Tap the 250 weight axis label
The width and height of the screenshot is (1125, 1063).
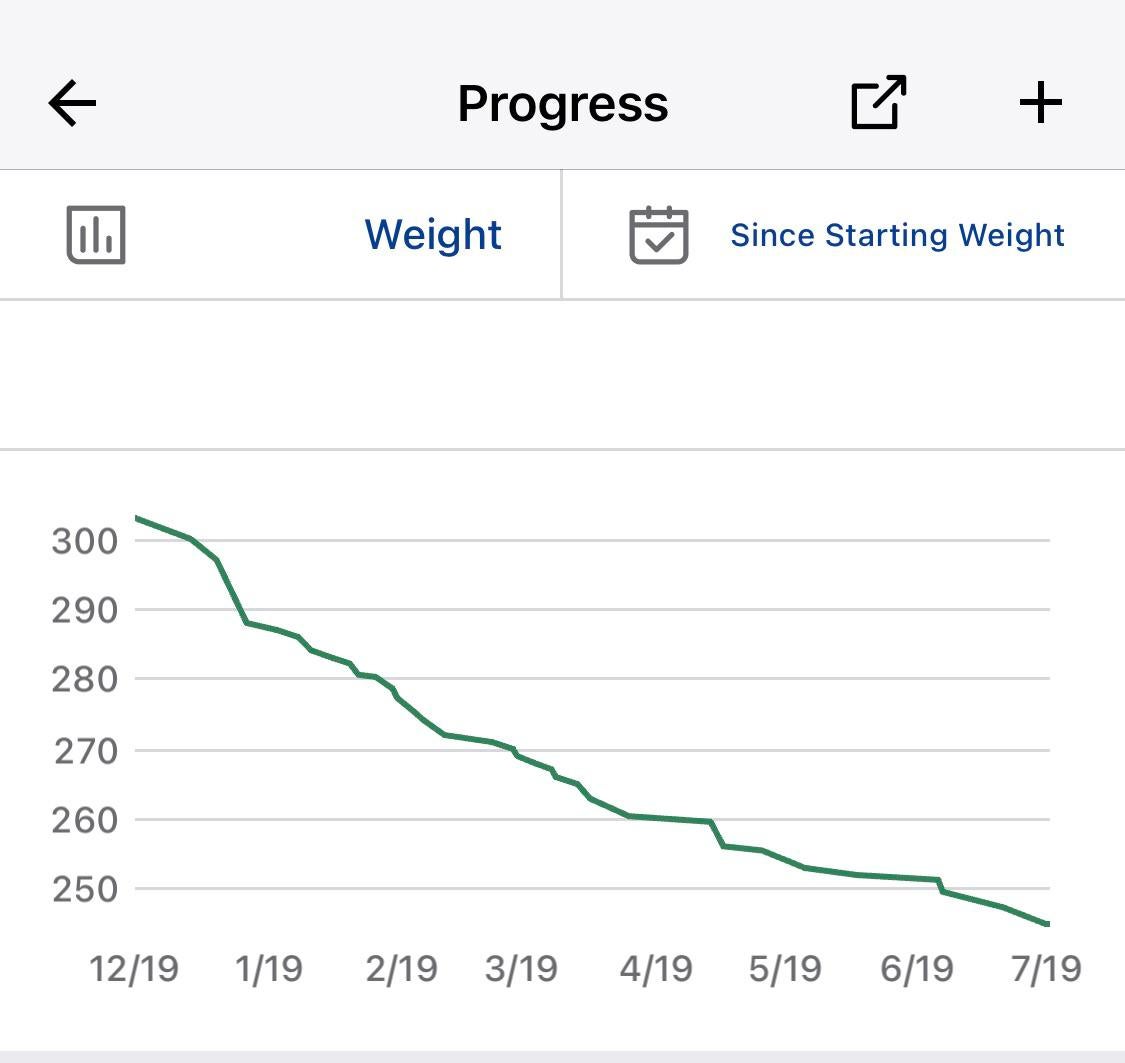85,889
